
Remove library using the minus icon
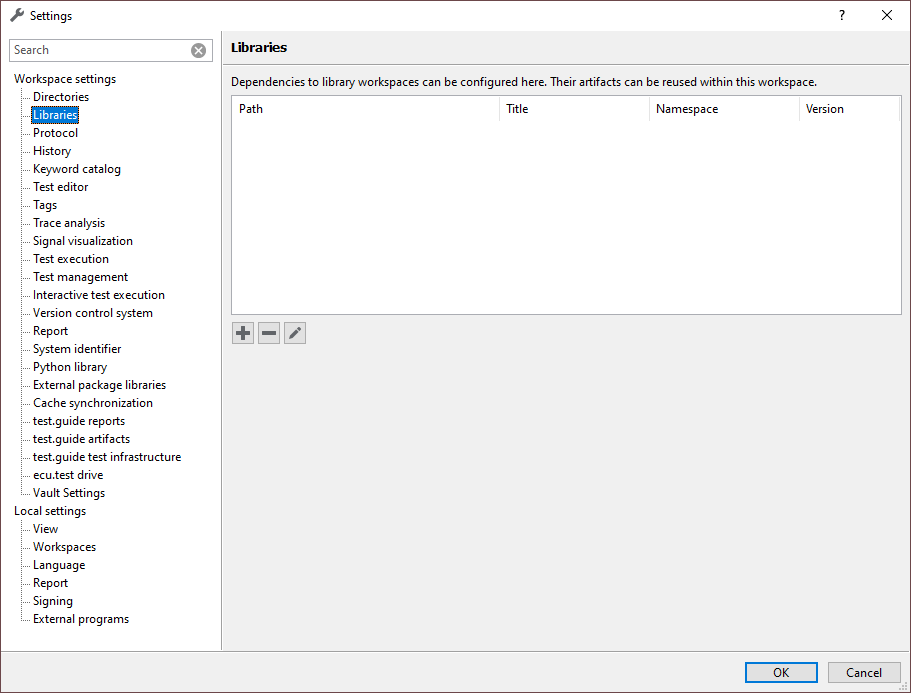(x=269, y=333)
